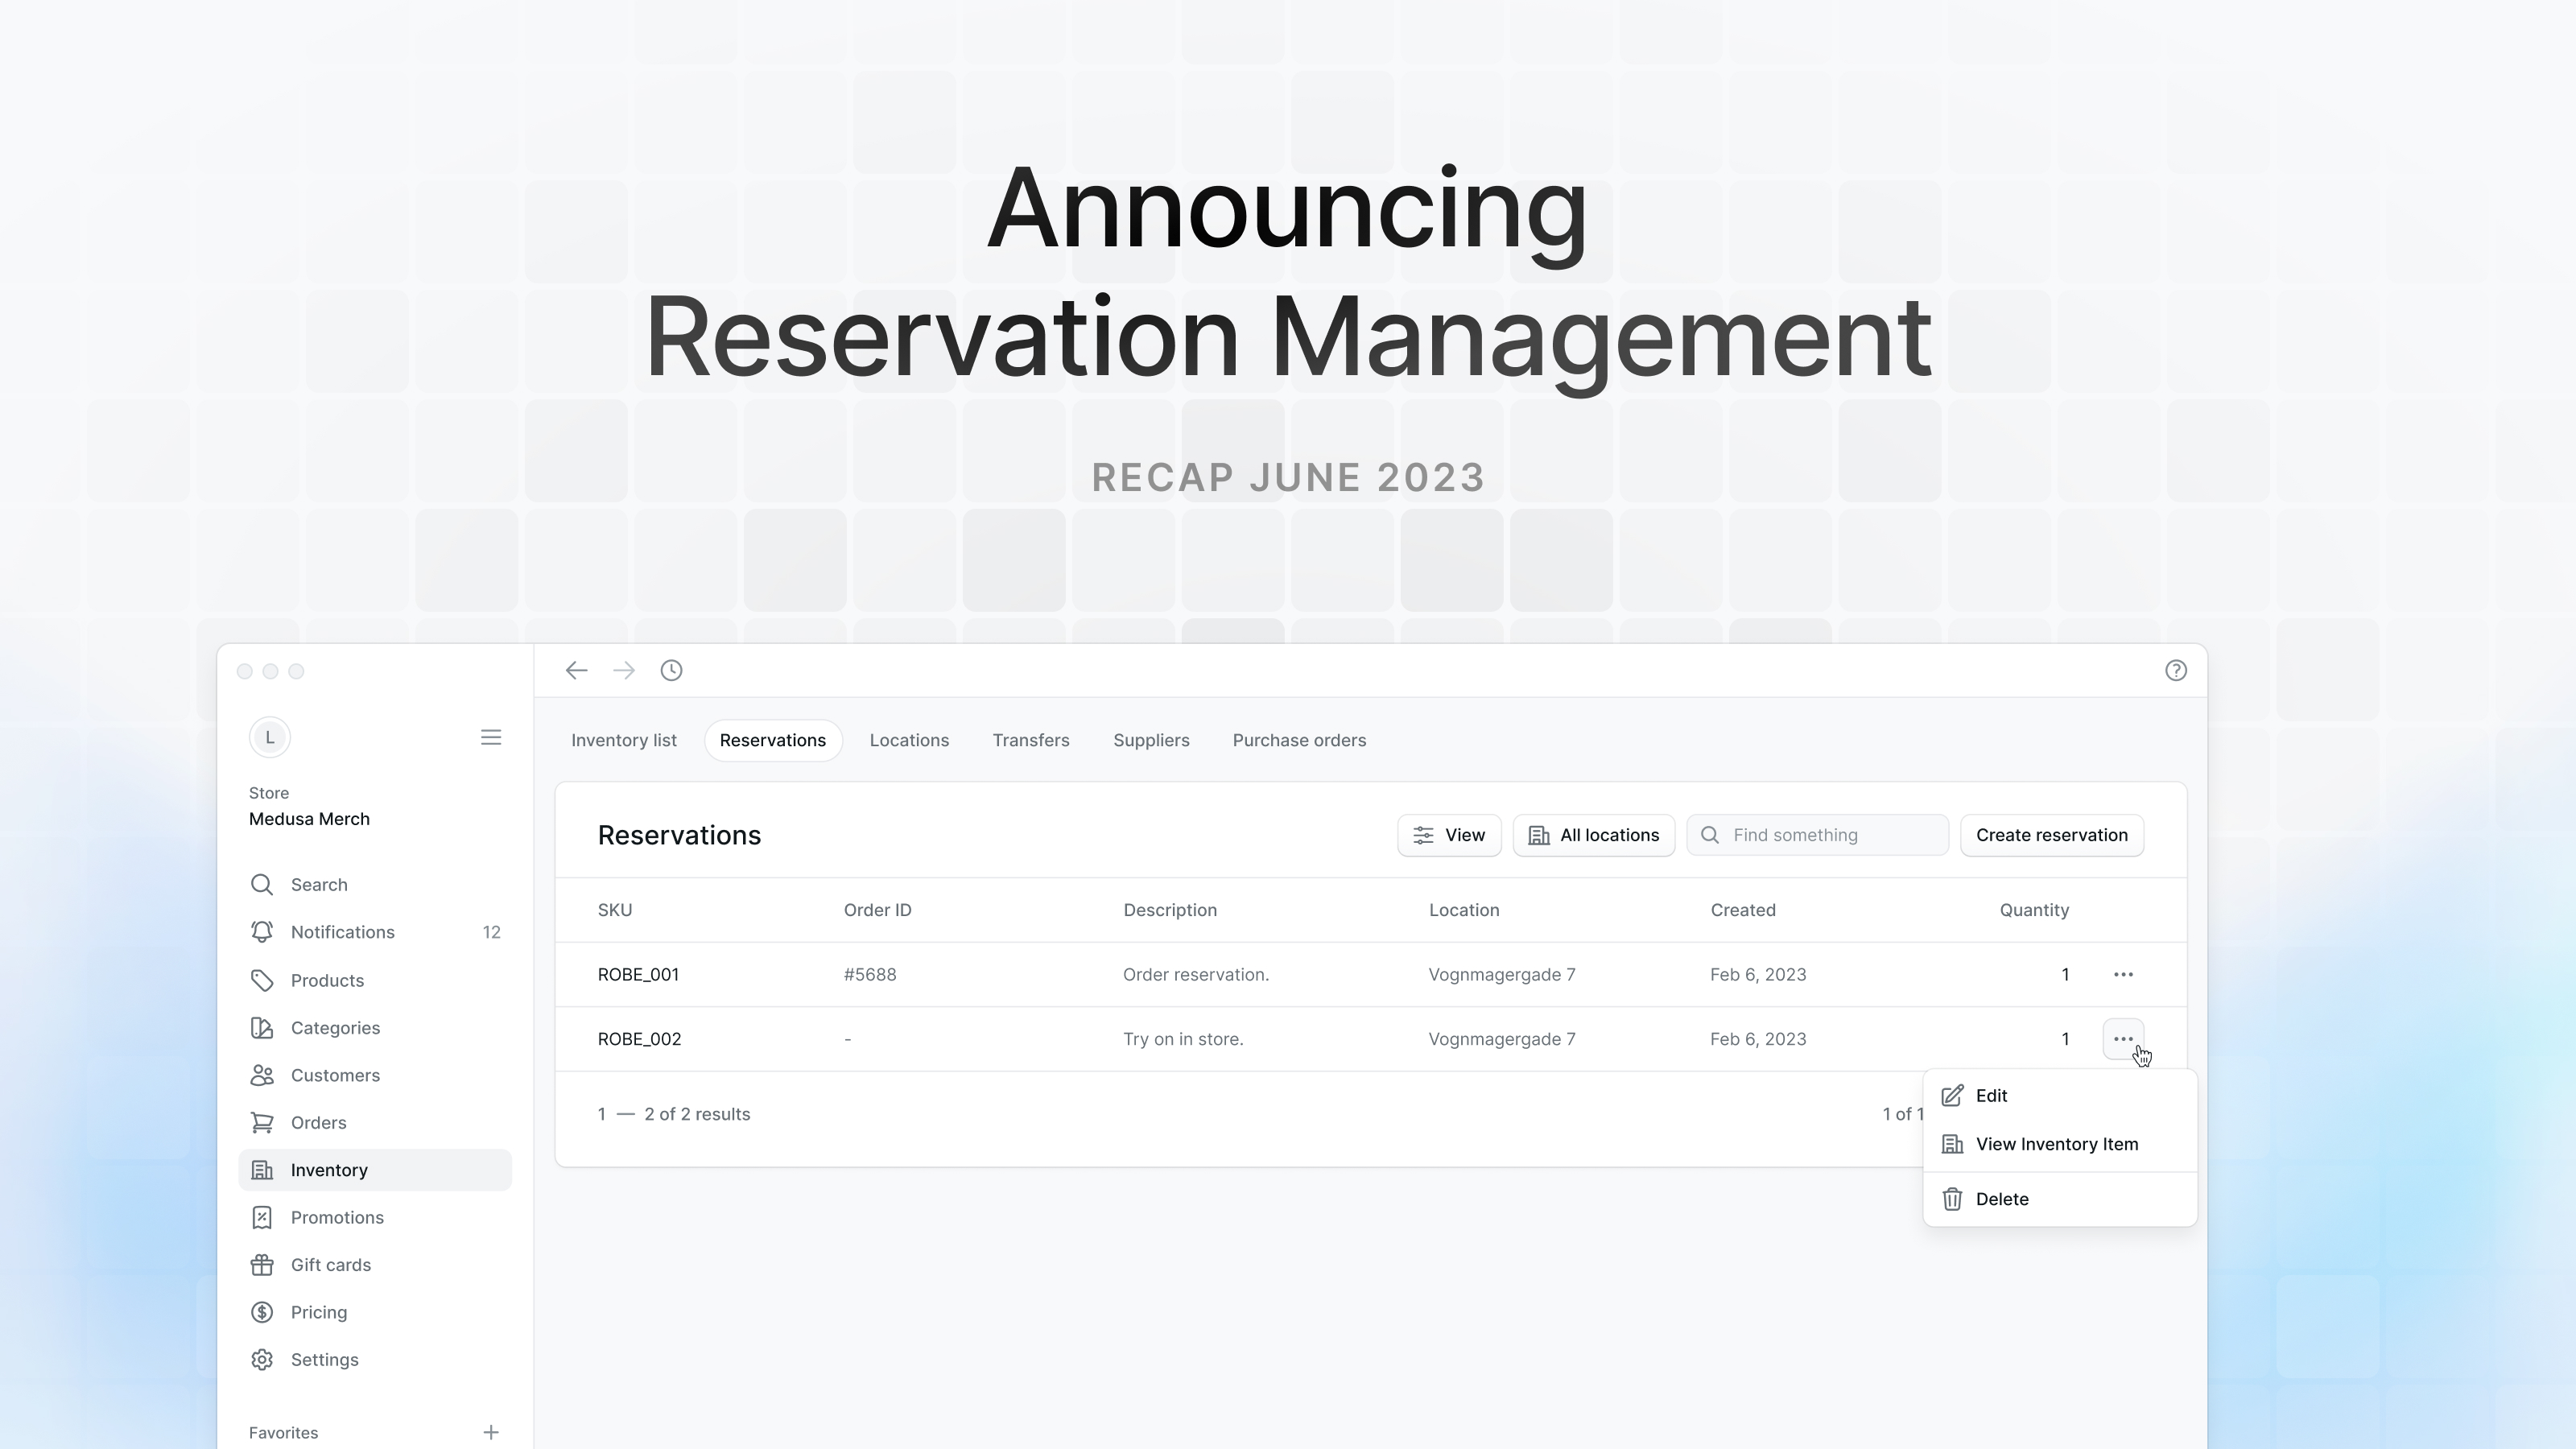Open the All locations dropdown filter
The width and height of the screenshot is (2576, 1449).
[1594, 835]
